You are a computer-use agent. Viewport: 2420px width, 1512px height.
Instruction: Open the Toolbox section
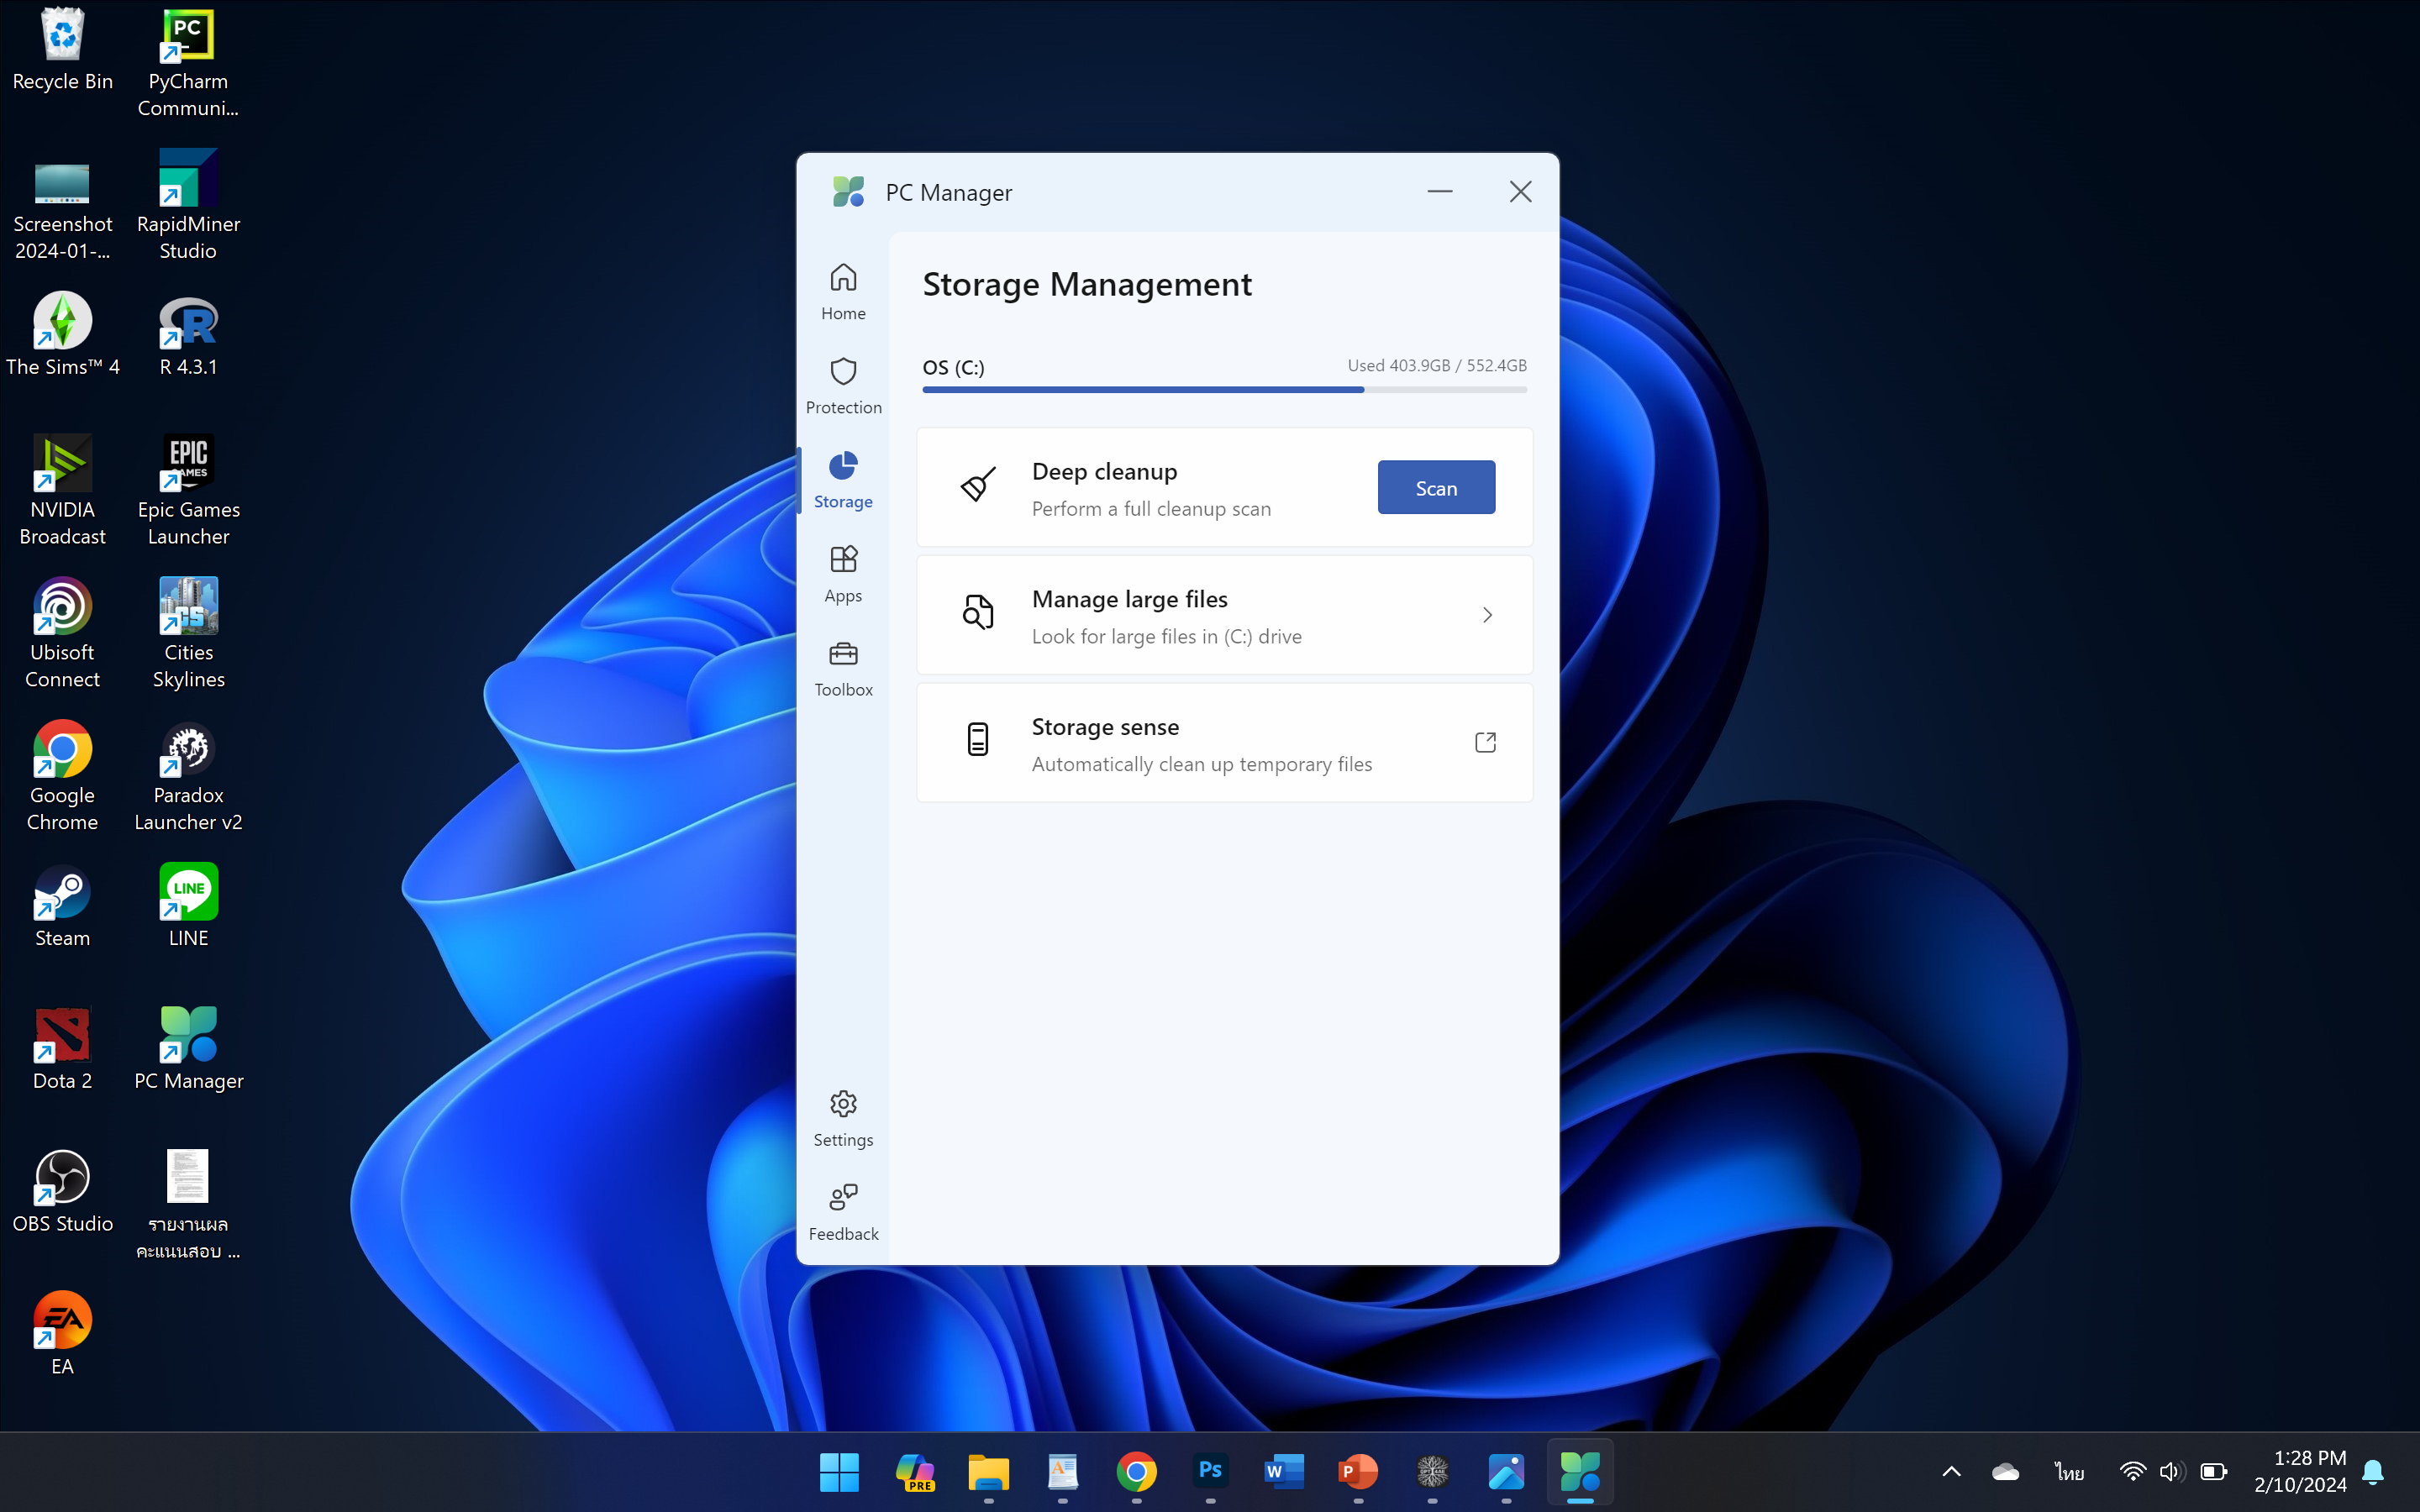click(x=843, y=668)
